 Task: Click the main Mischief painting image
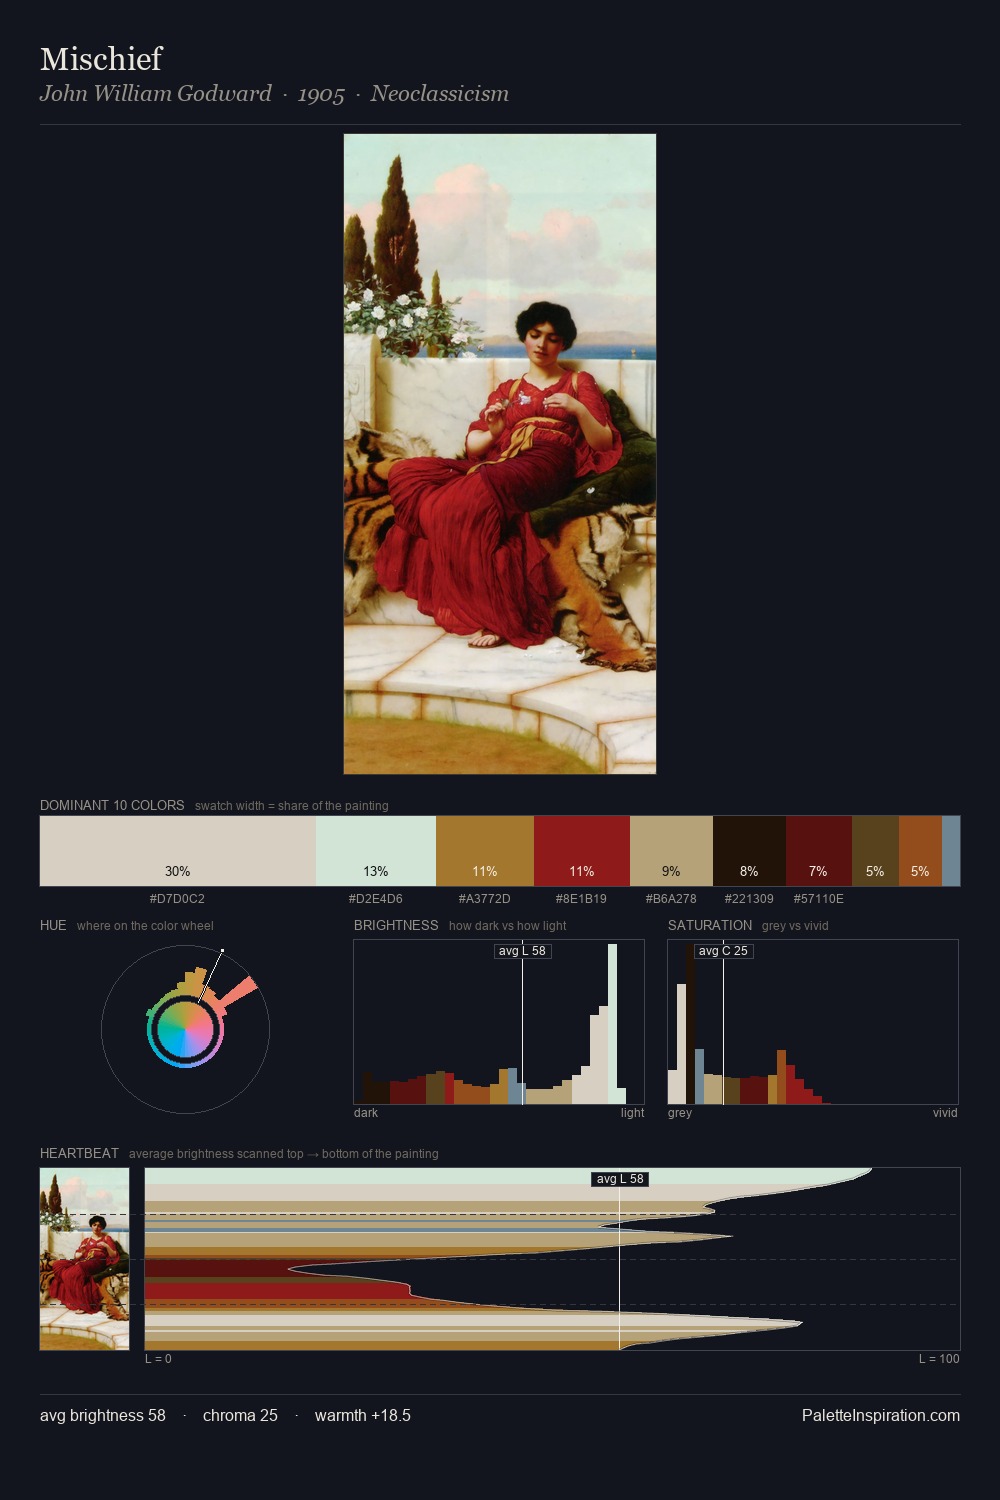[x=500, y=454]
